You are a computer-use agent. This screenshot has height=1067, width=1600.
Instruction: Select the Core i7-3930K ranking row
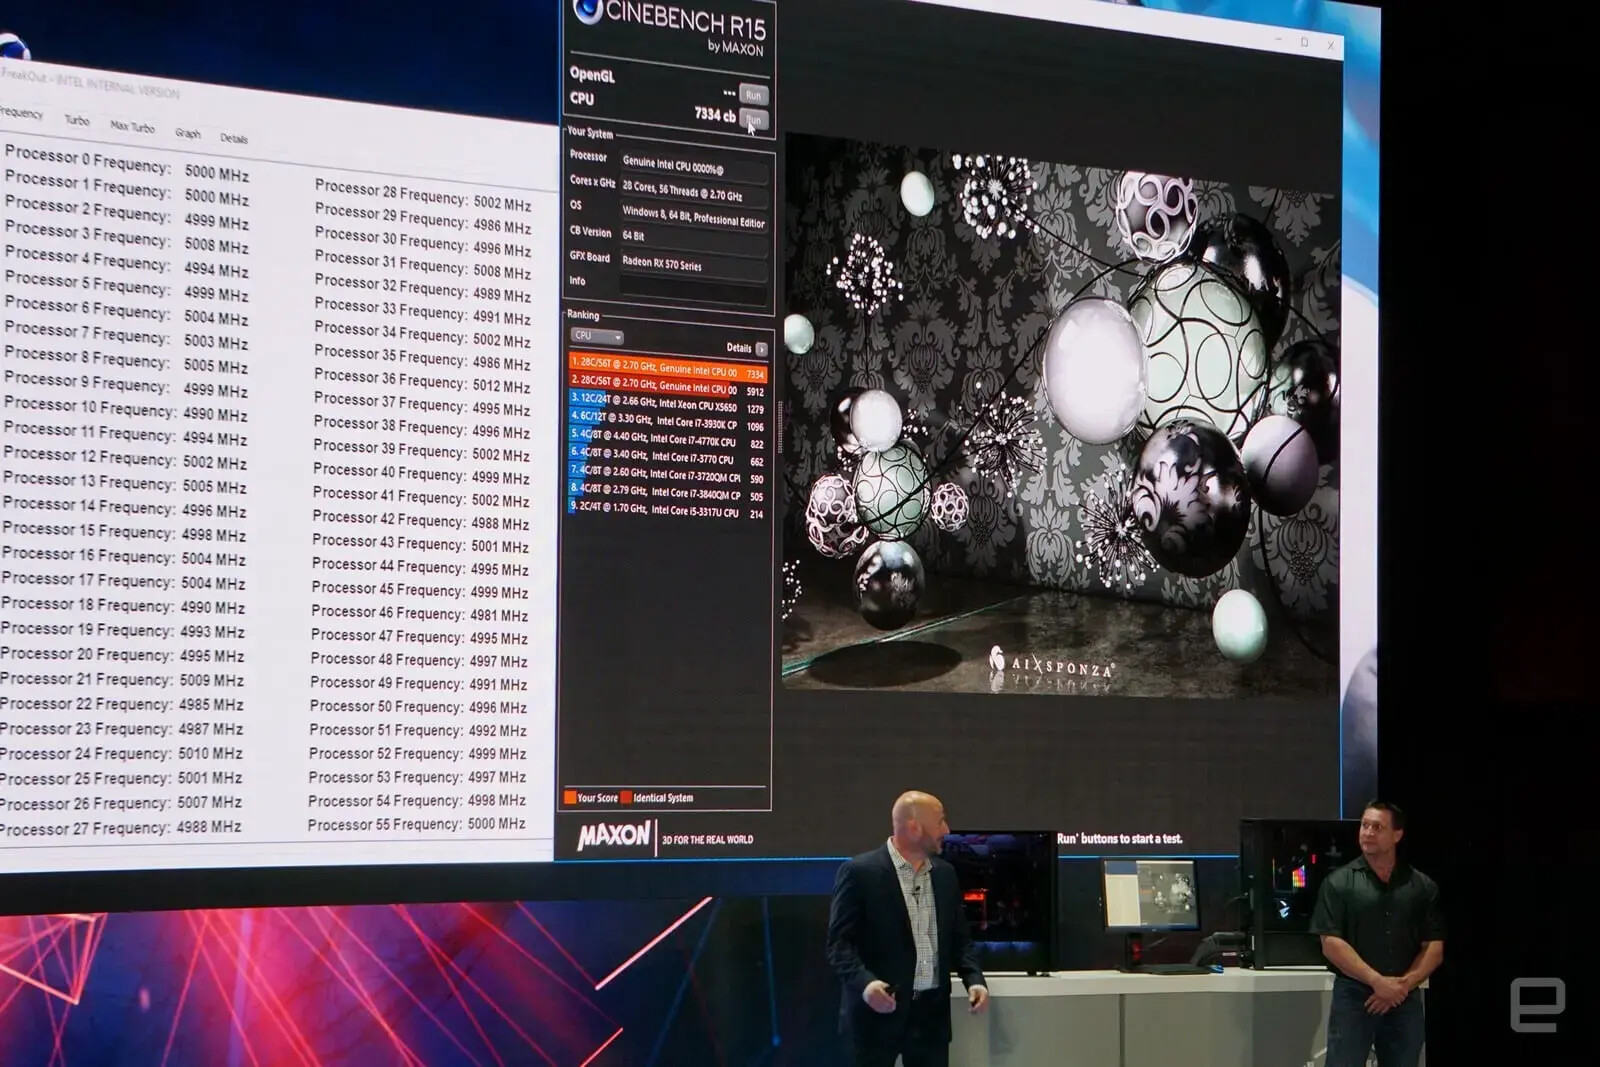point(668,422)
